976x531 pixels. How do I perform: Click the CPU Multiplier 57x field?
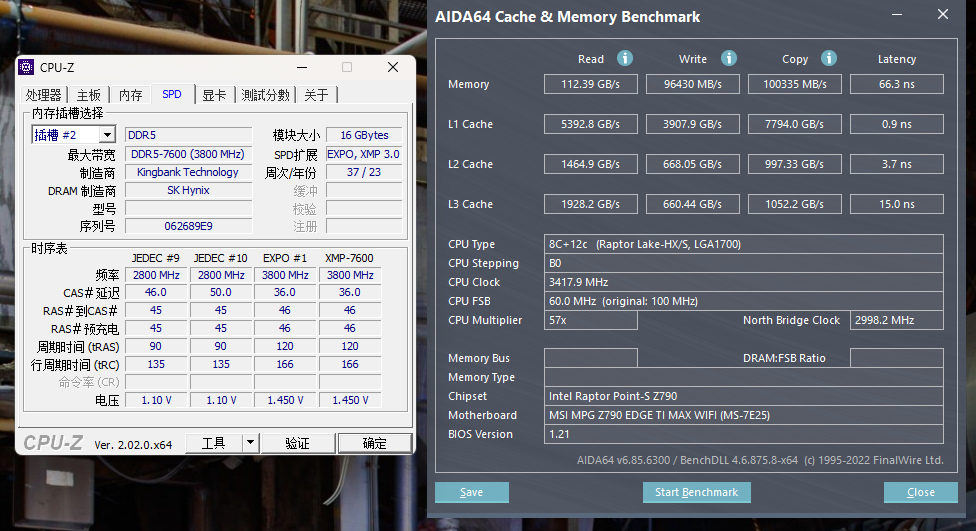click(x=591, y=320)
